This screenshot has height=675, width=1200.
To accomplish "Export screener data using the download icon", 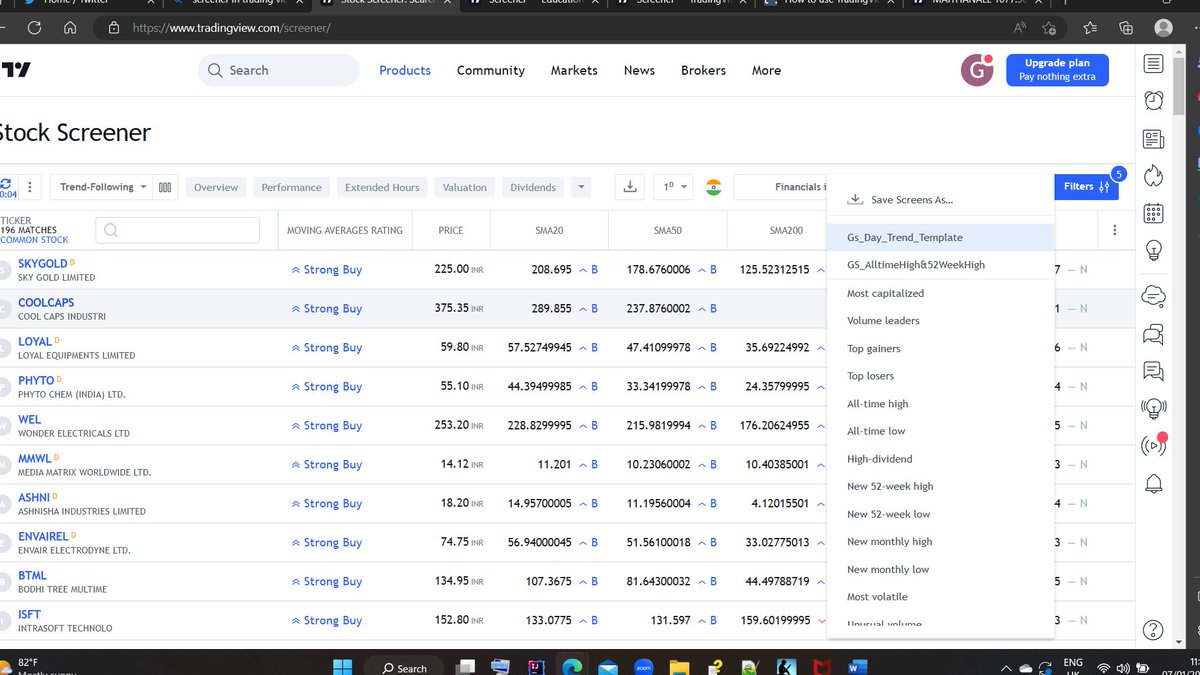I will click(x=629, y=186).
